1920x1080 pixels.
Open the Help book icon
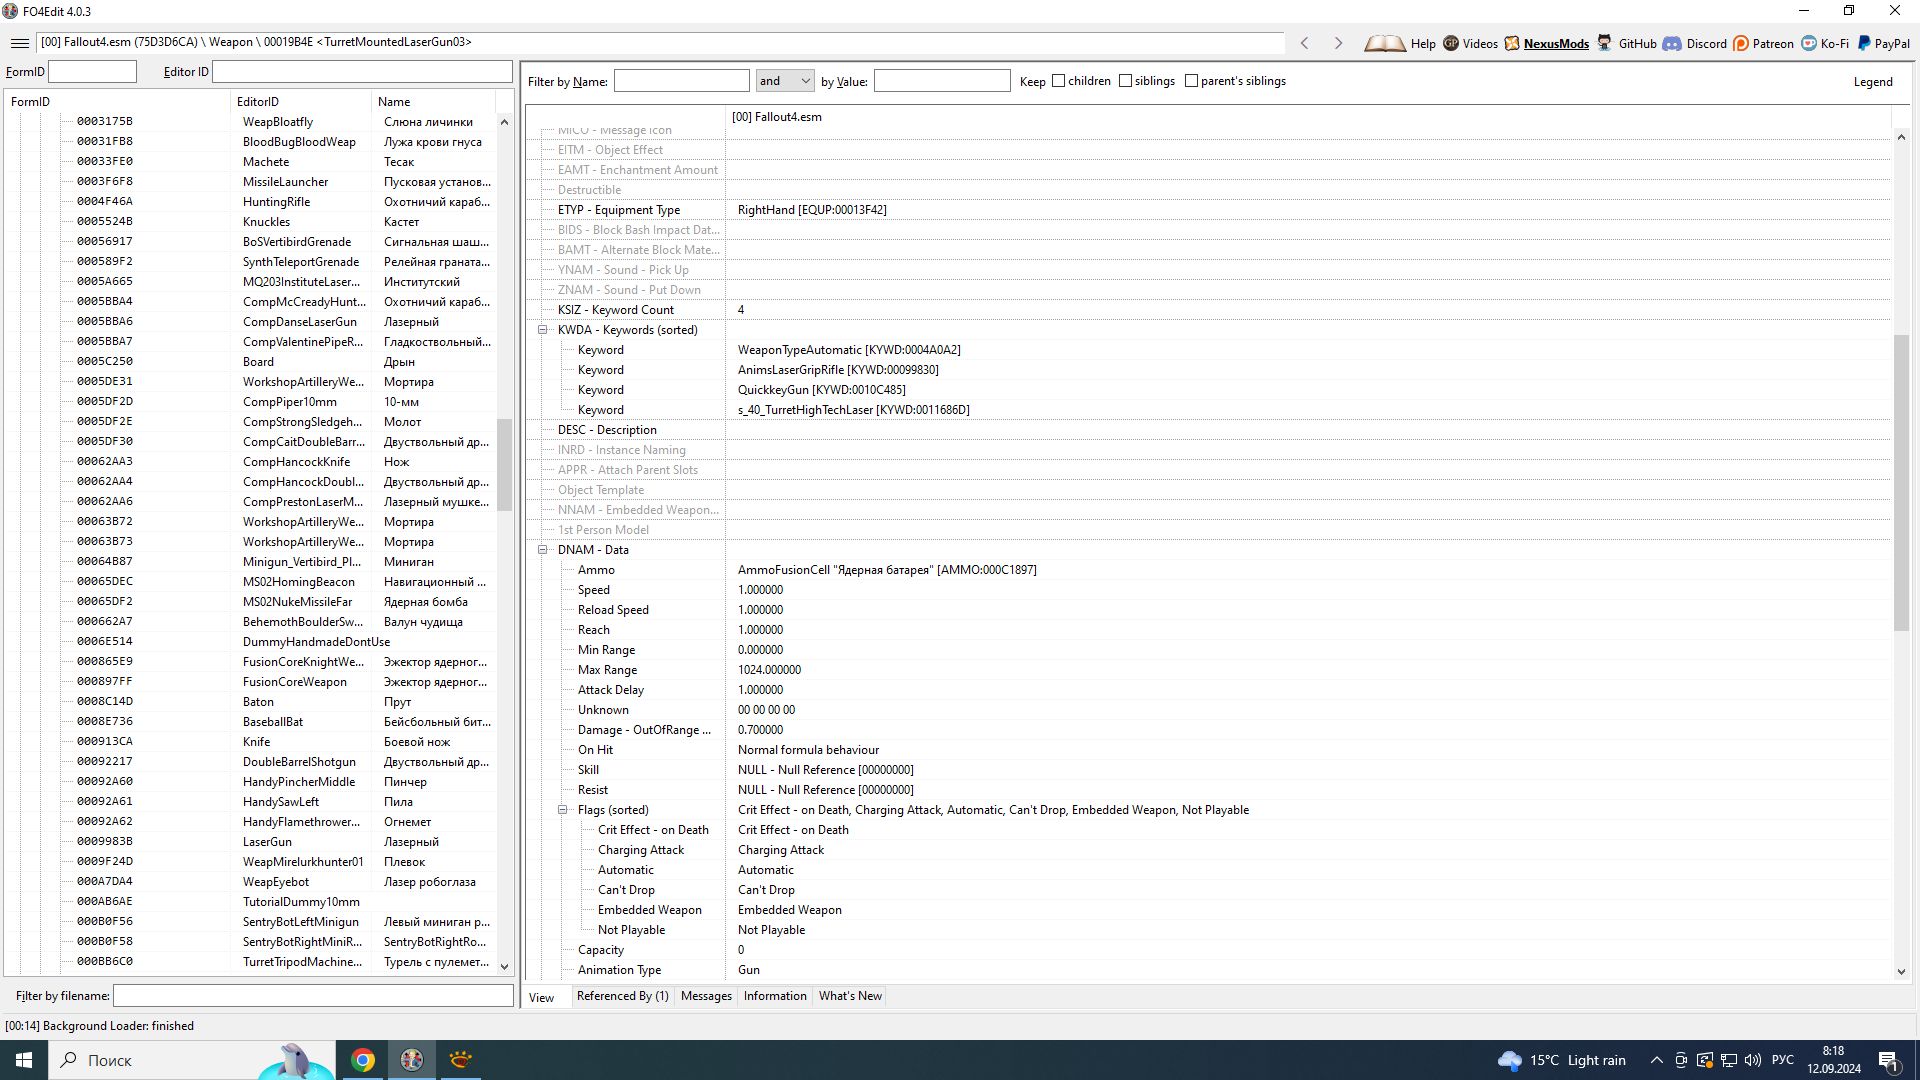[x=1385, y=43]
